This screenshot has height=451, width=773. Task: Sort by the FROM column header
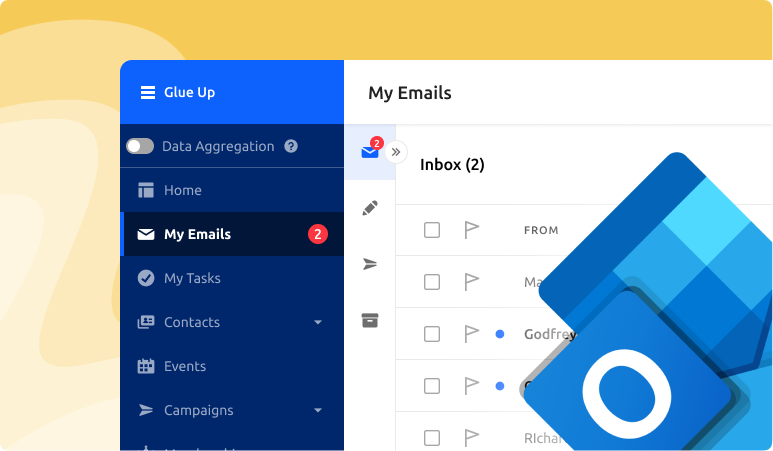[x=541, y=230]
